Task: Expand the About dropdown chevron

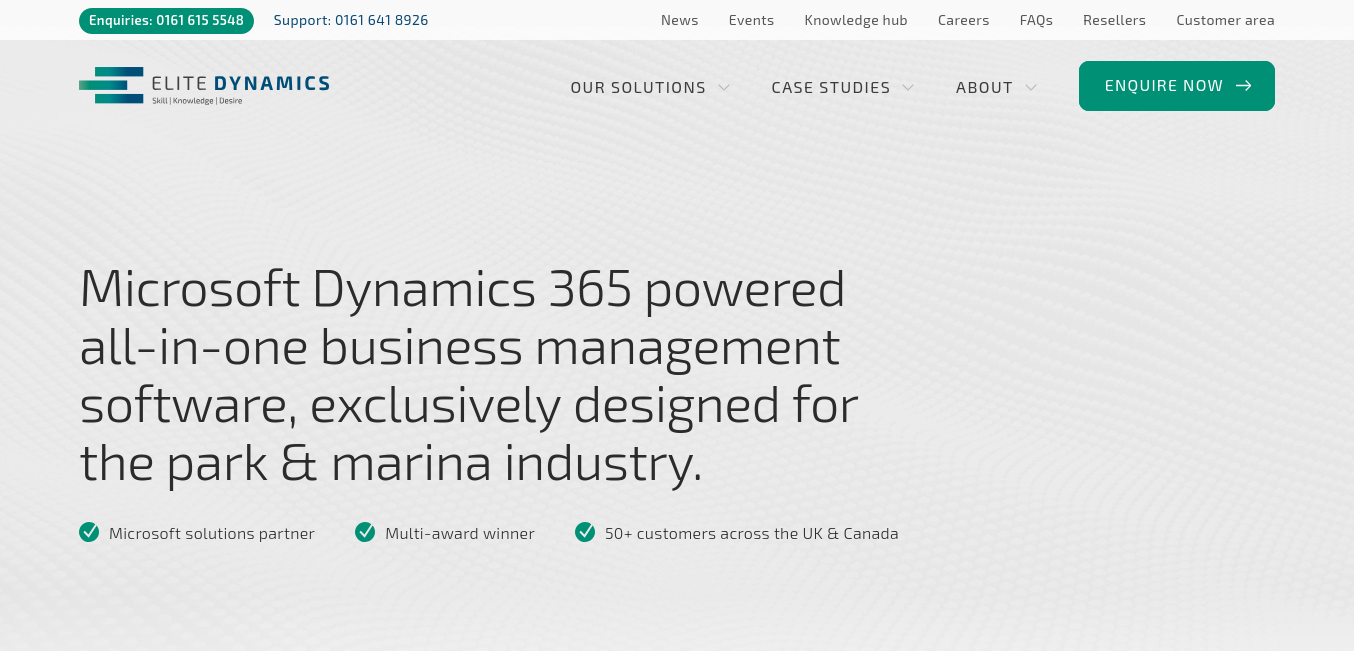Action: coord(1031,88)
